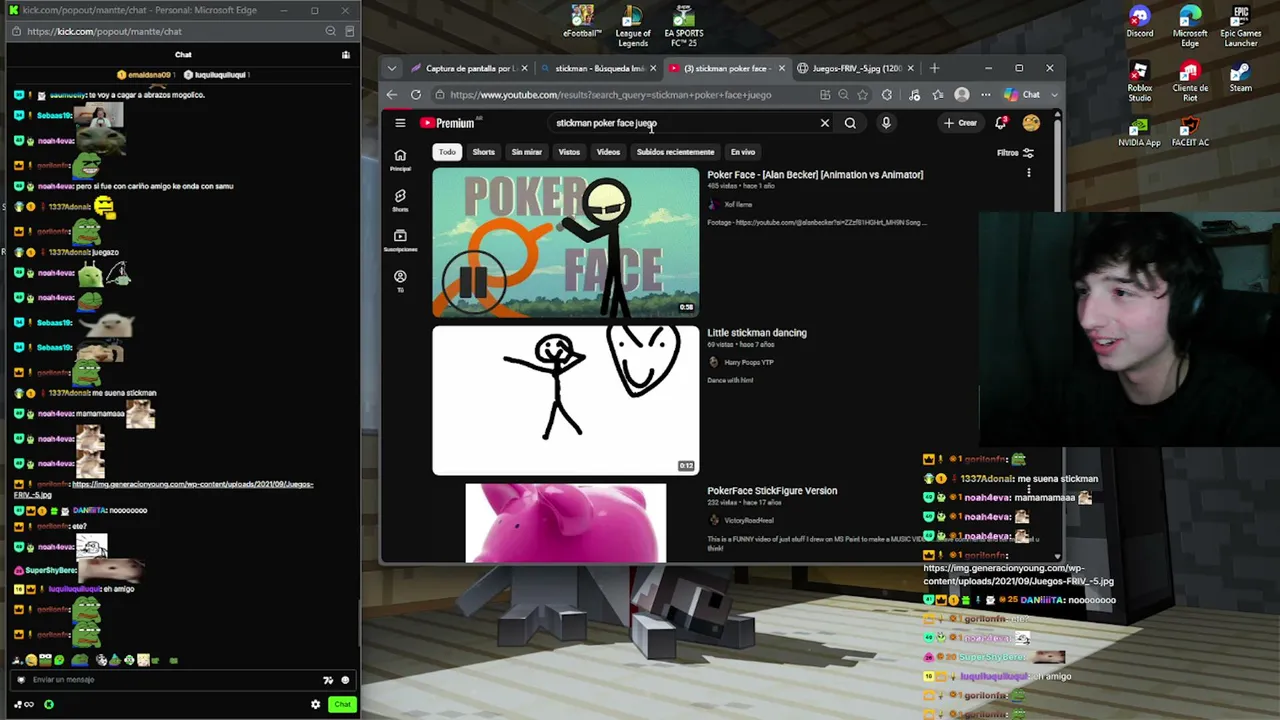Open Edge settings and more menu
The height and width of the screenshot is (720, 1280).
985,95
